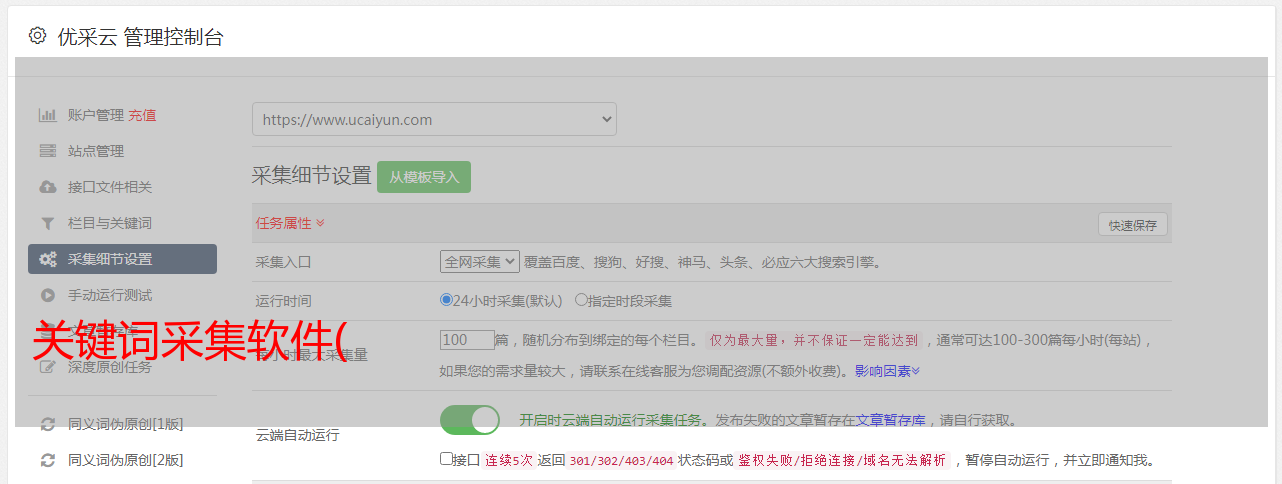Click the 采集细节设置 page heading
The height and width of the screenshot is (484, 1282).
[312, 176]
